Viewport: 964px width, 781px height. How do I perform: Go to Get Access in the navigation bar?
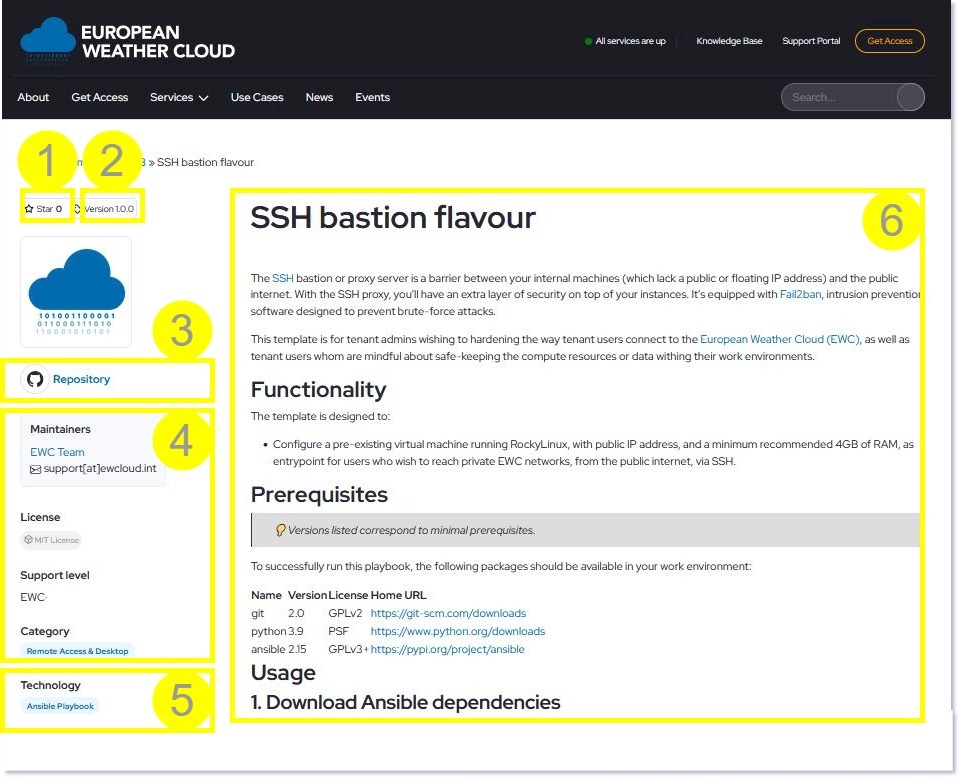pos(100,97)
